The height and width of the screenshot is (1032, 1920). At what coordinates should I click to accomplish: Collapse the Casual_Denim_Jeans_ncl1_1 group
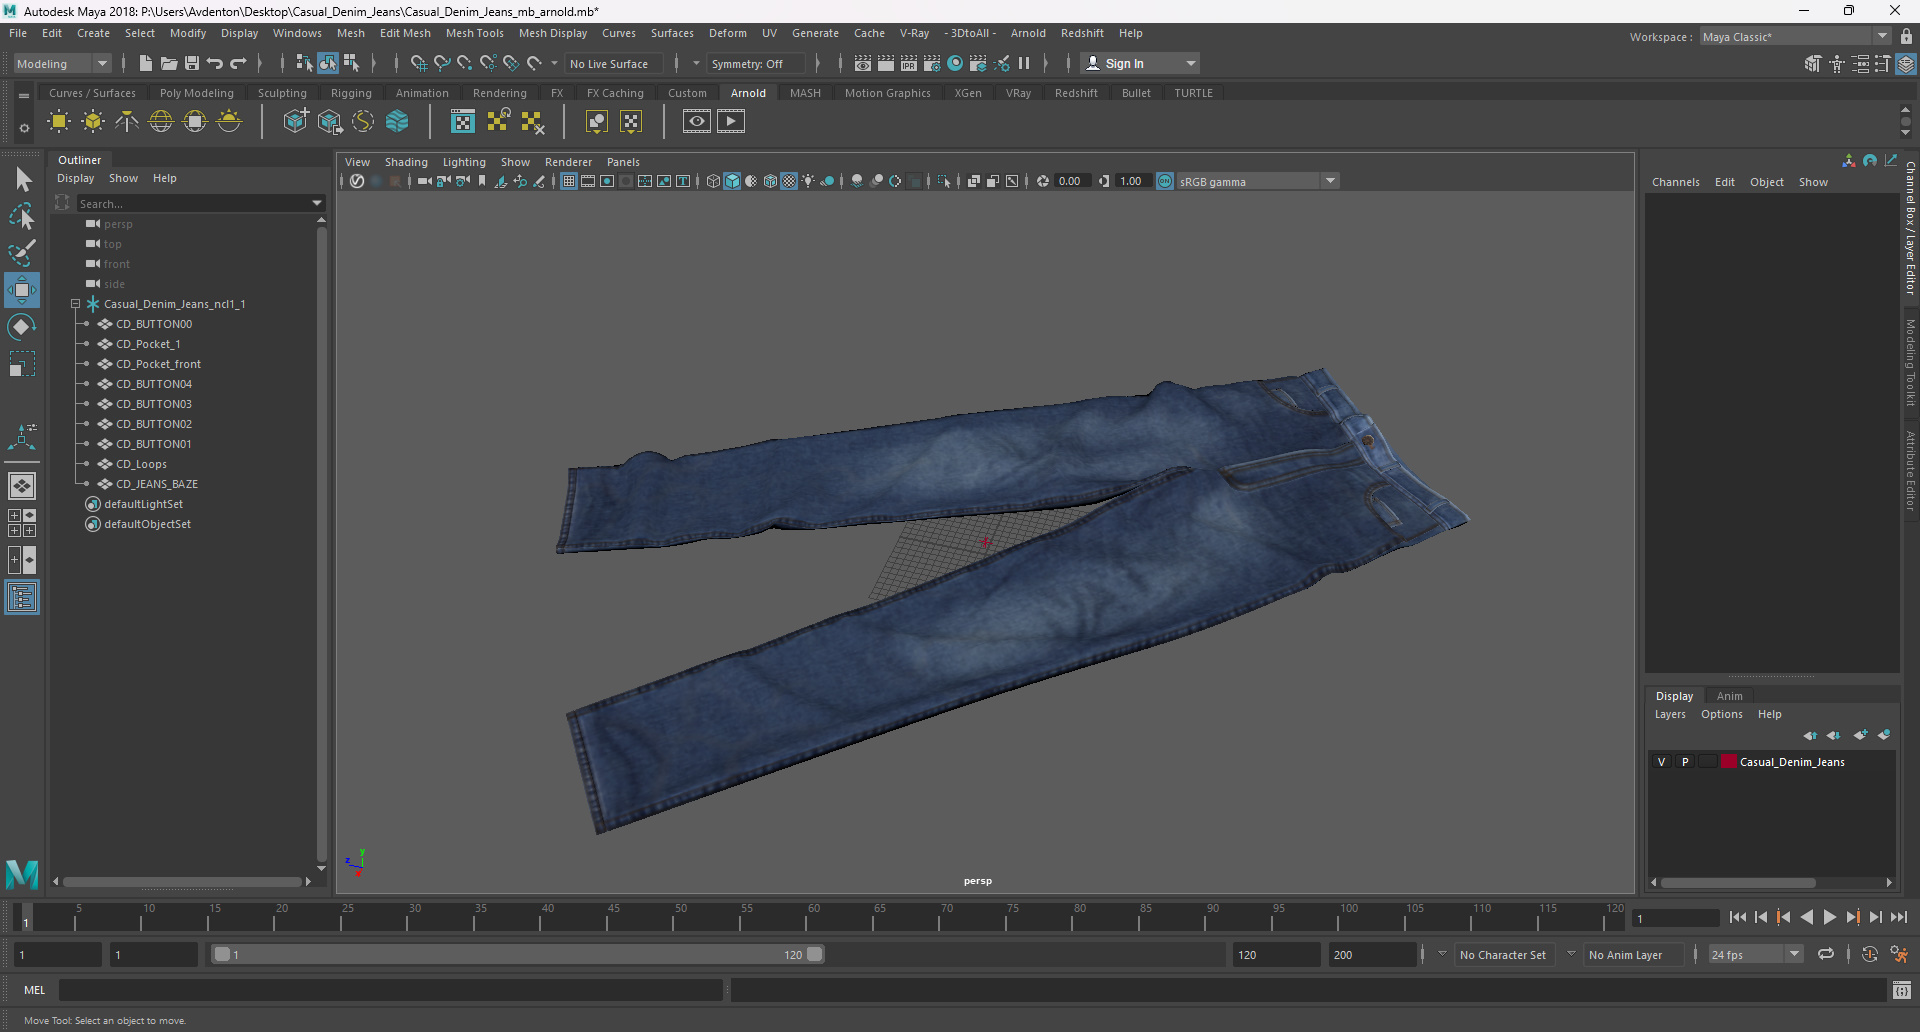(x=75, y=304)
